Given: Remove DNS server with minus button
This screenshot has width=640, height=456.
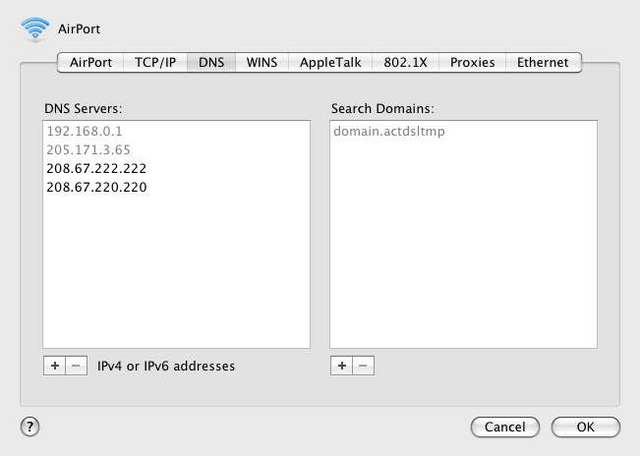Looking at the screenshot, I should point(76,365).
